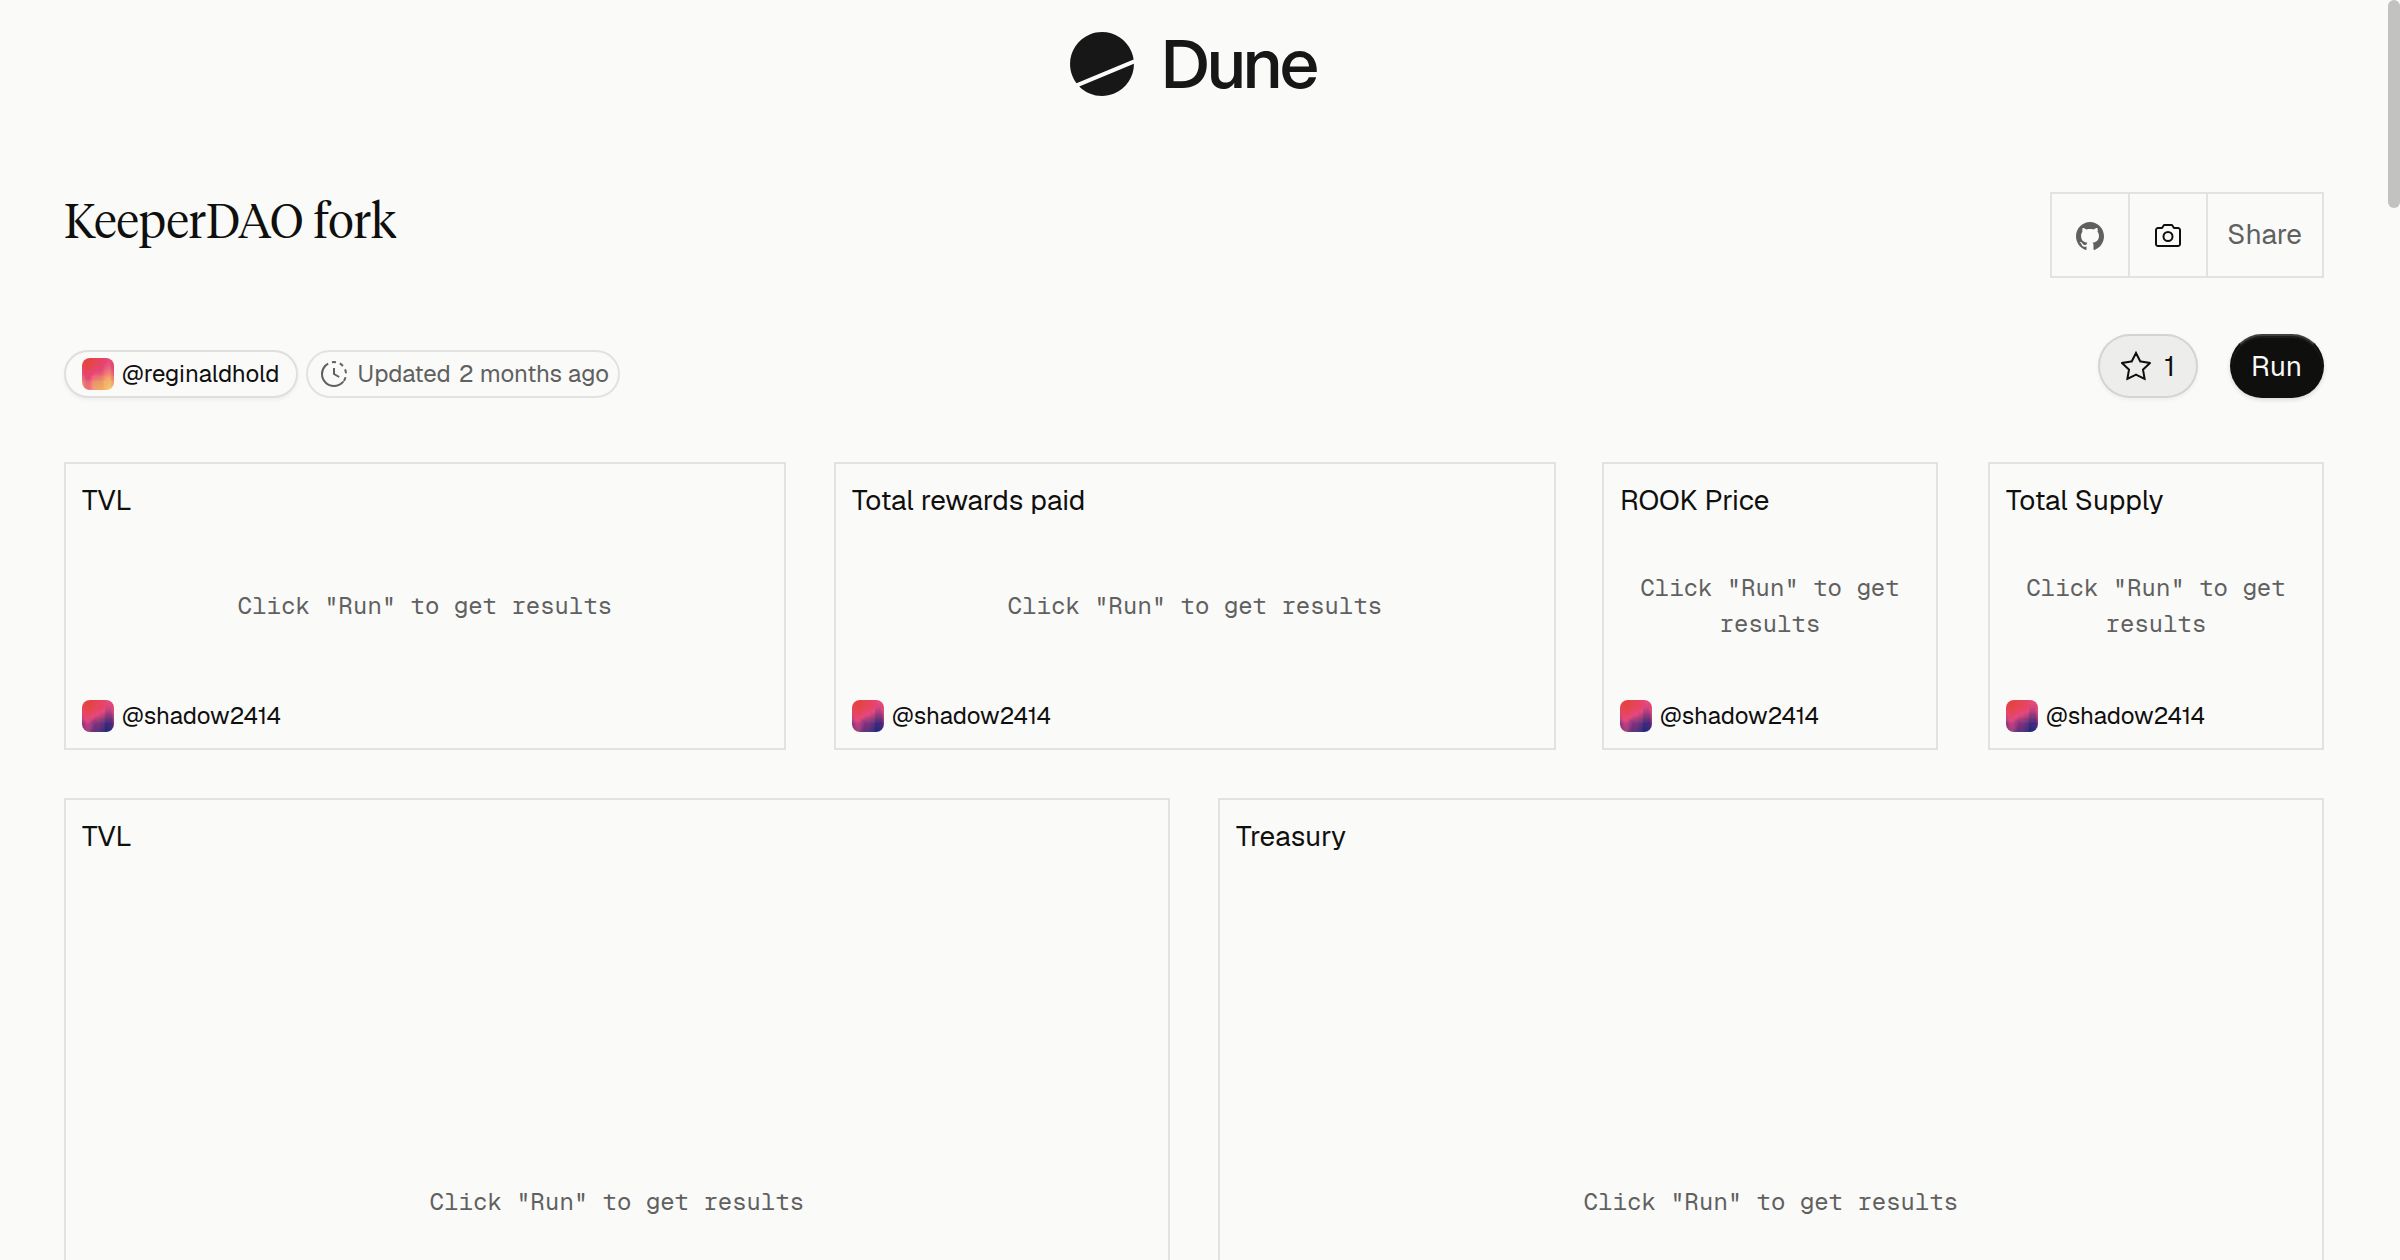
Task: Open @shadow2414 link under Total Supply
Action: point(2125,716)
